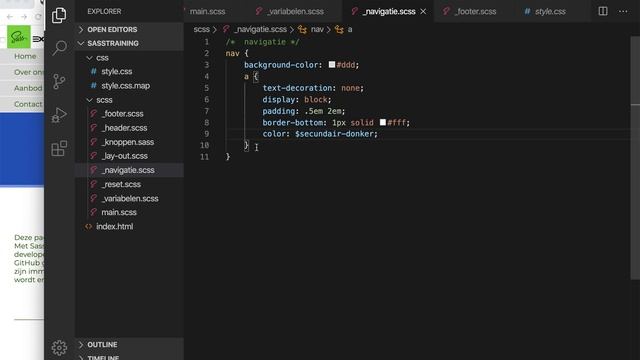Click the Home link in the browser page
This screenshot has height=360, width=640.
tap(25, 56)
